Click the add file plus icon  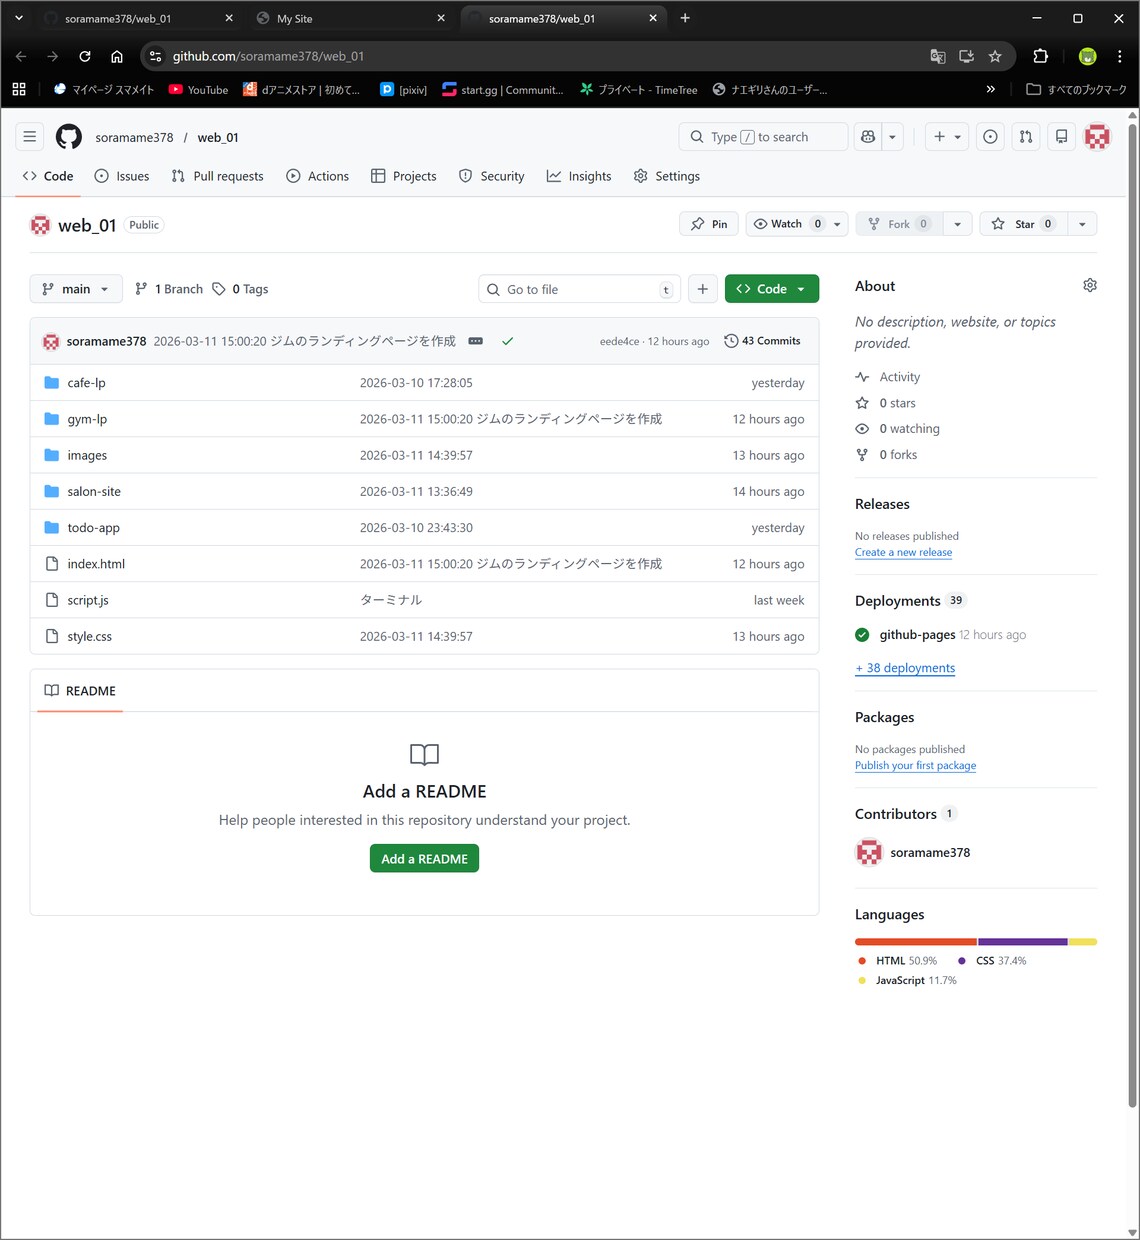coord(703,289)
